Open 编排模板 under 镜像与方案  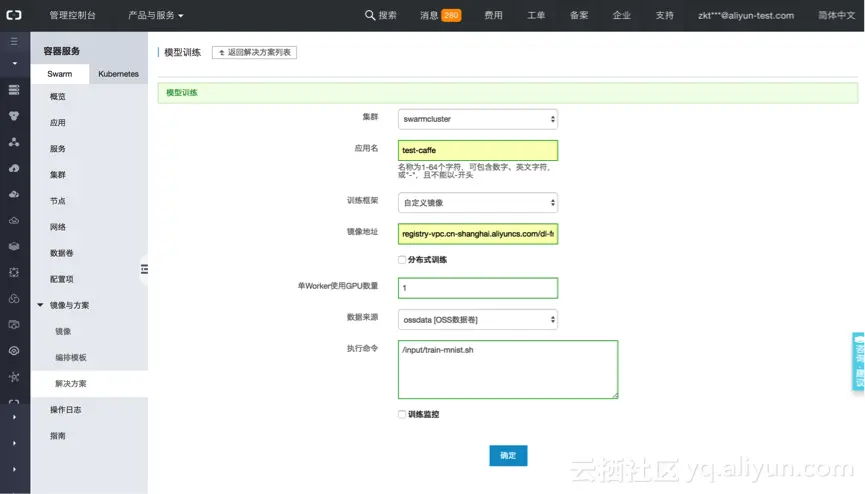tap(71, 358)
